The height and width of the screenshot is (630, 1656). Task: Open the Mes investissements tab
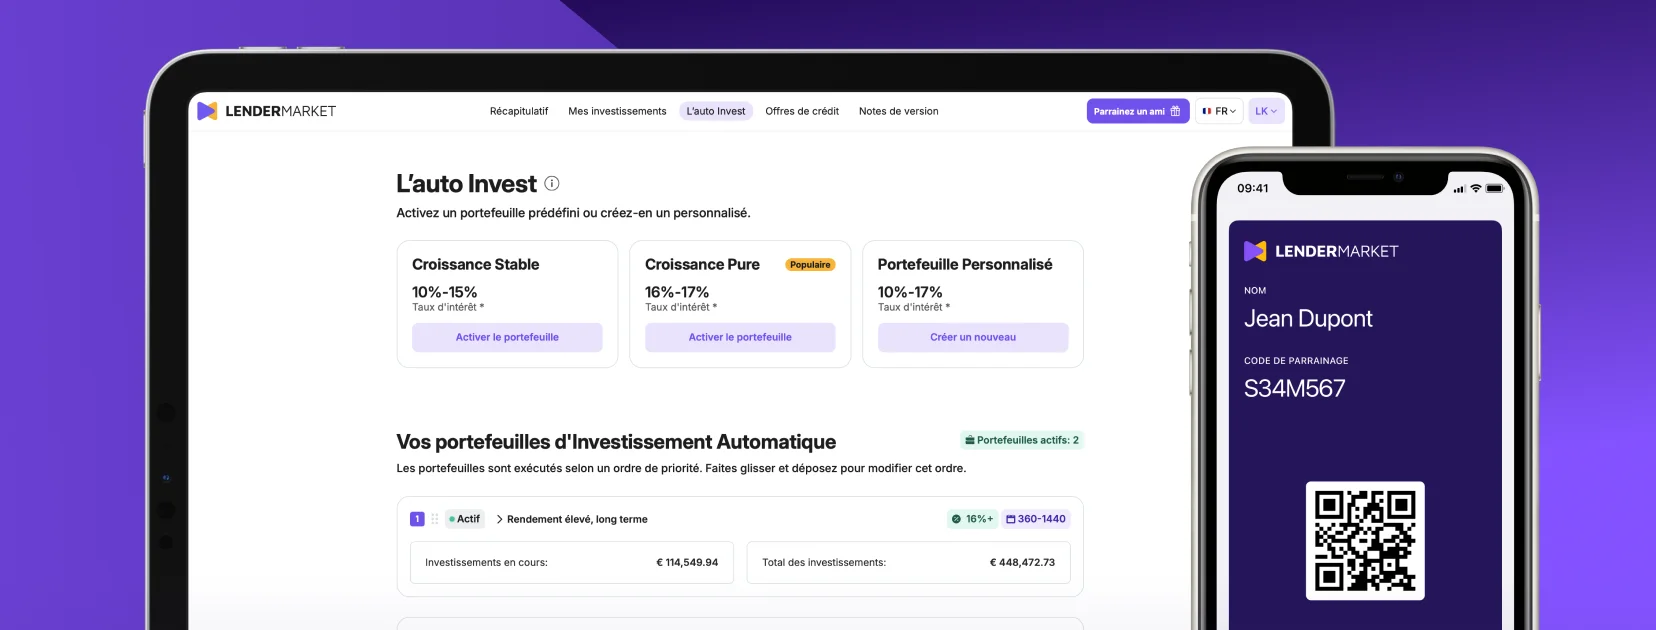617,111
